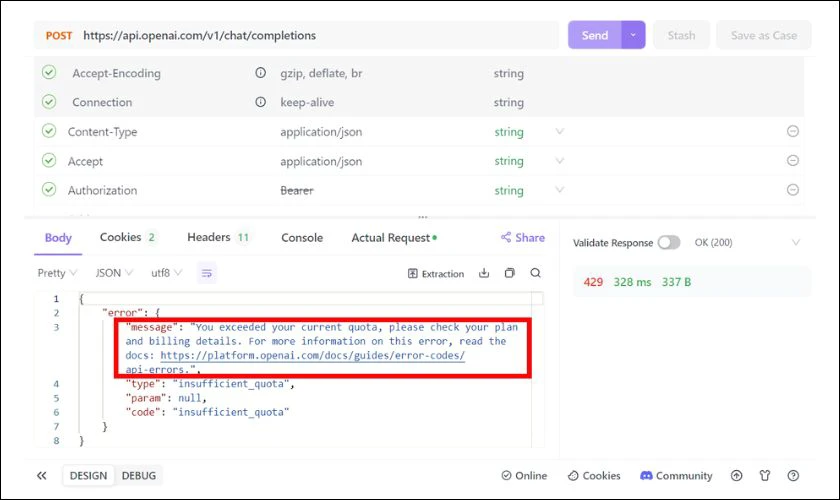840x500 pixels.
Task: Click the Stash button
Action: click(681, 35)
